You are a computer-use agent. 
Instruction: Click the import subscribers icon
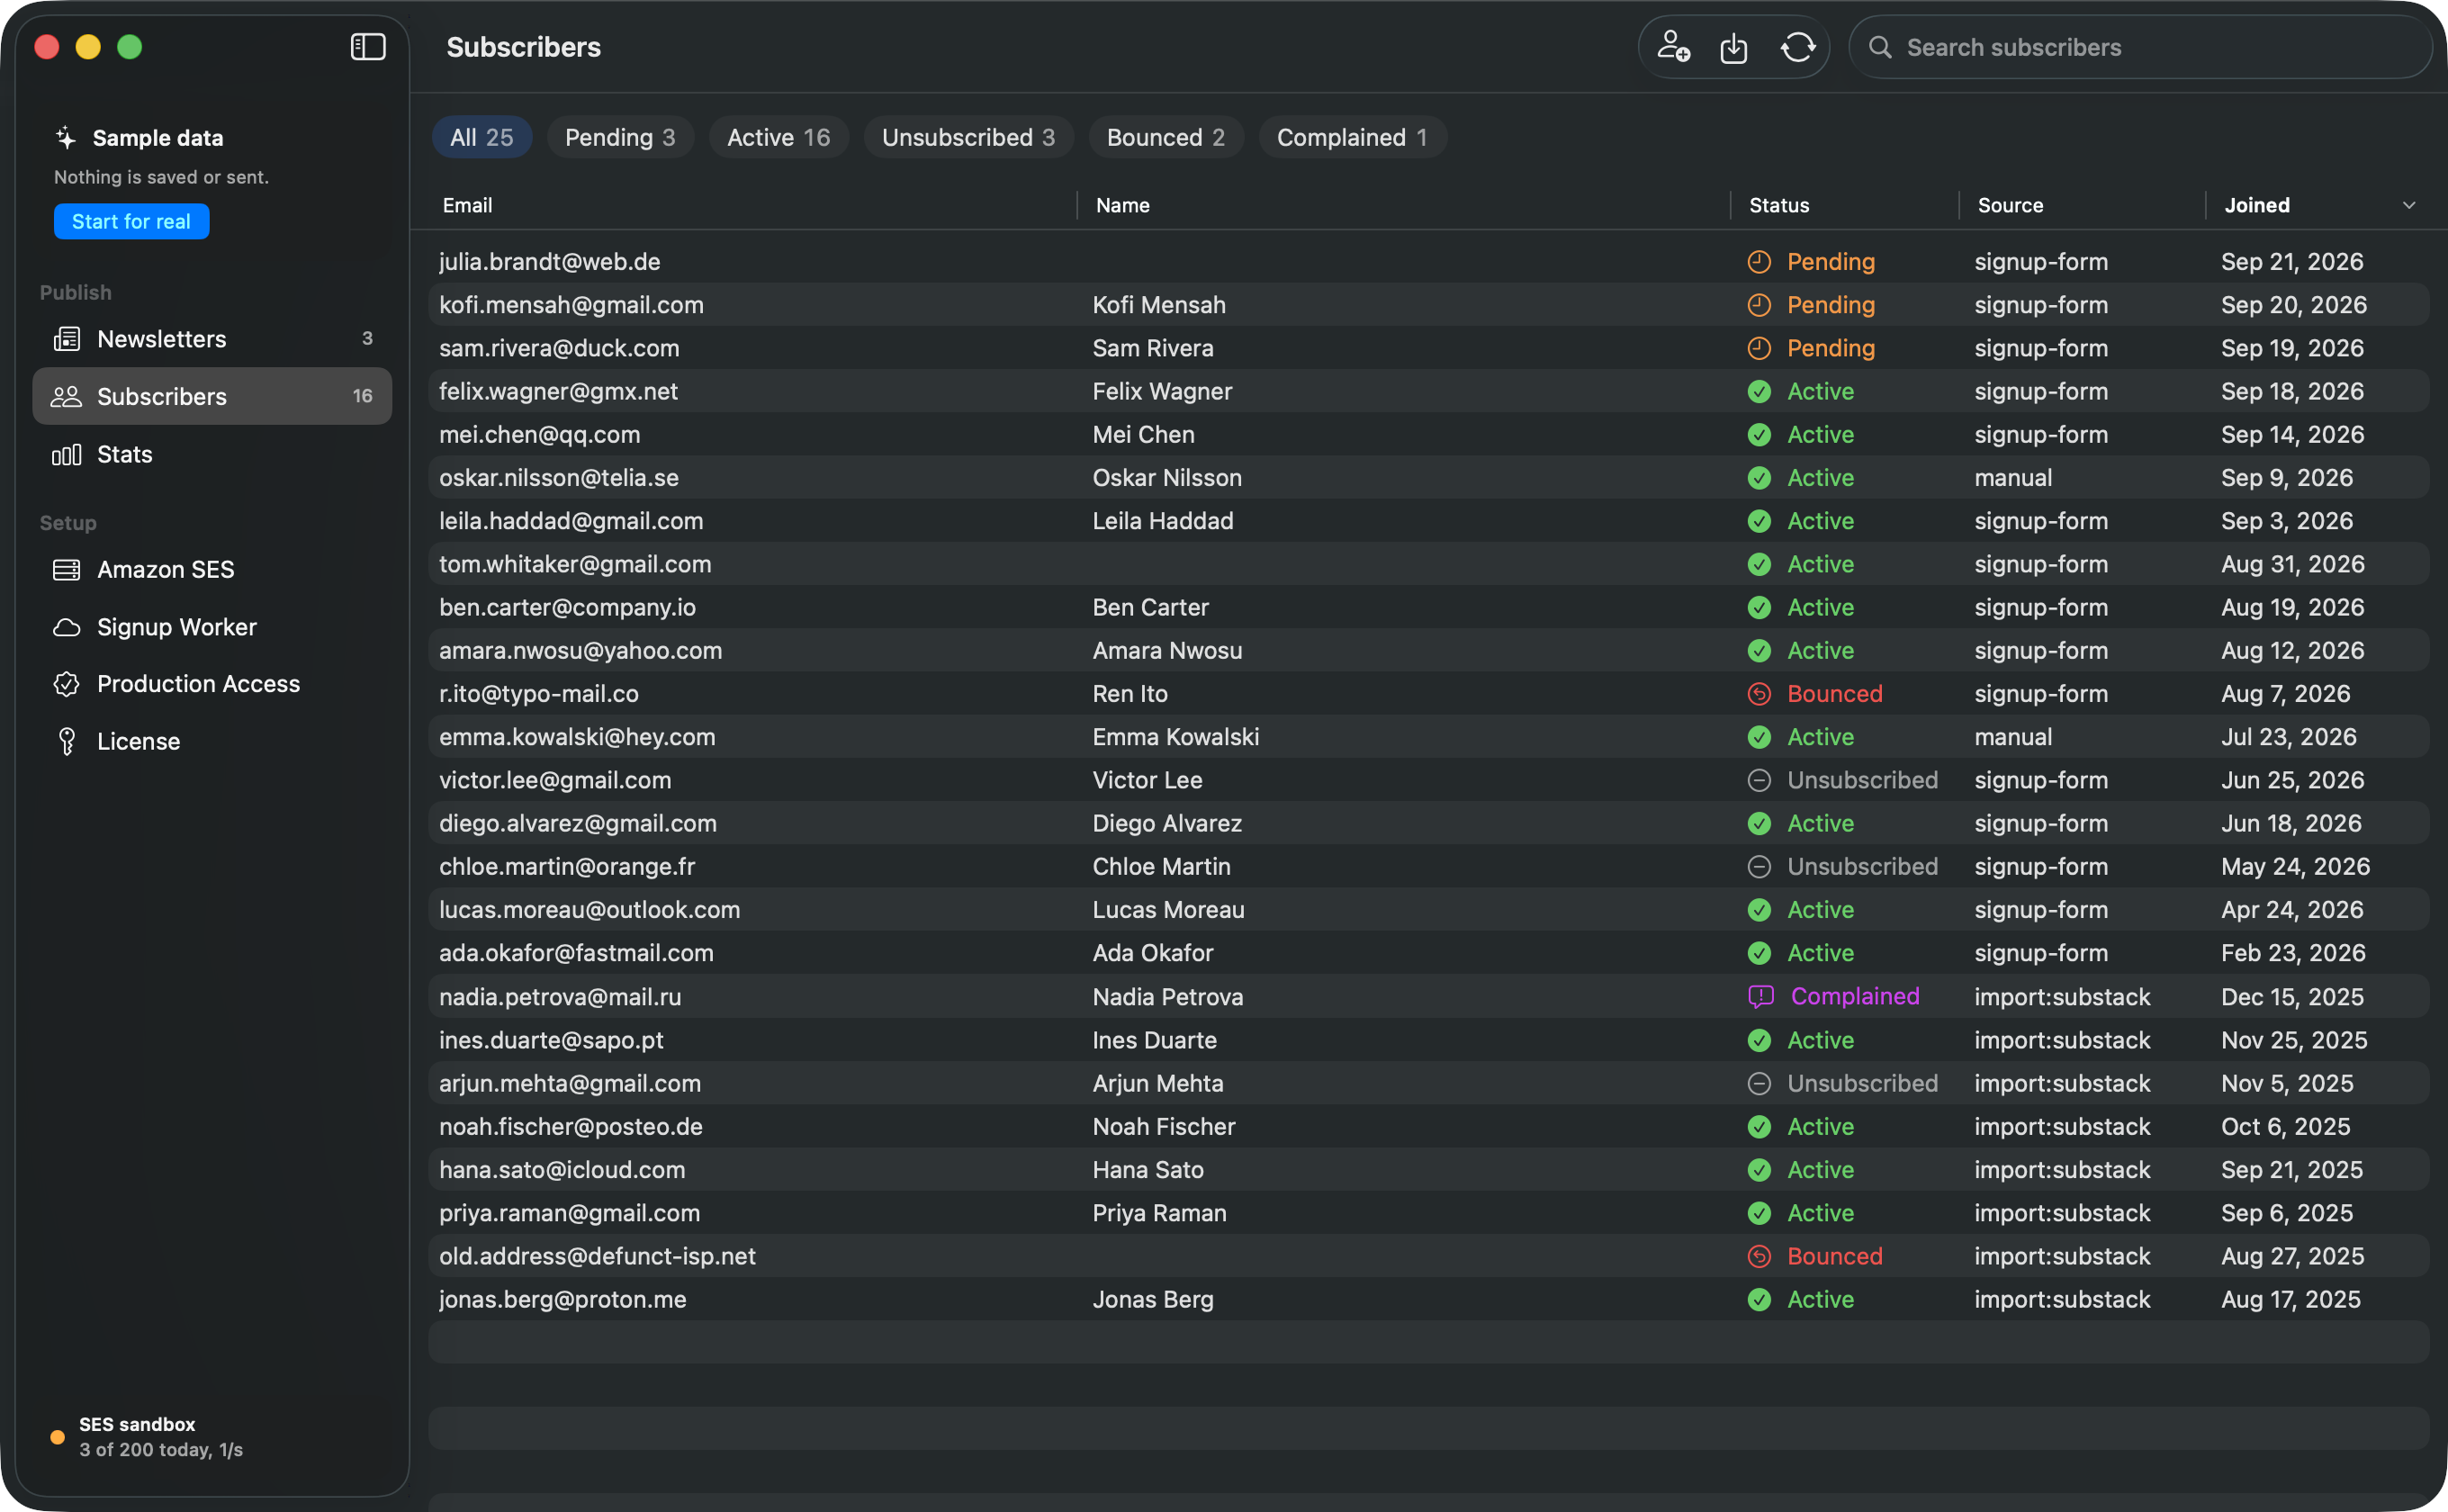[x=1734, y=47]
